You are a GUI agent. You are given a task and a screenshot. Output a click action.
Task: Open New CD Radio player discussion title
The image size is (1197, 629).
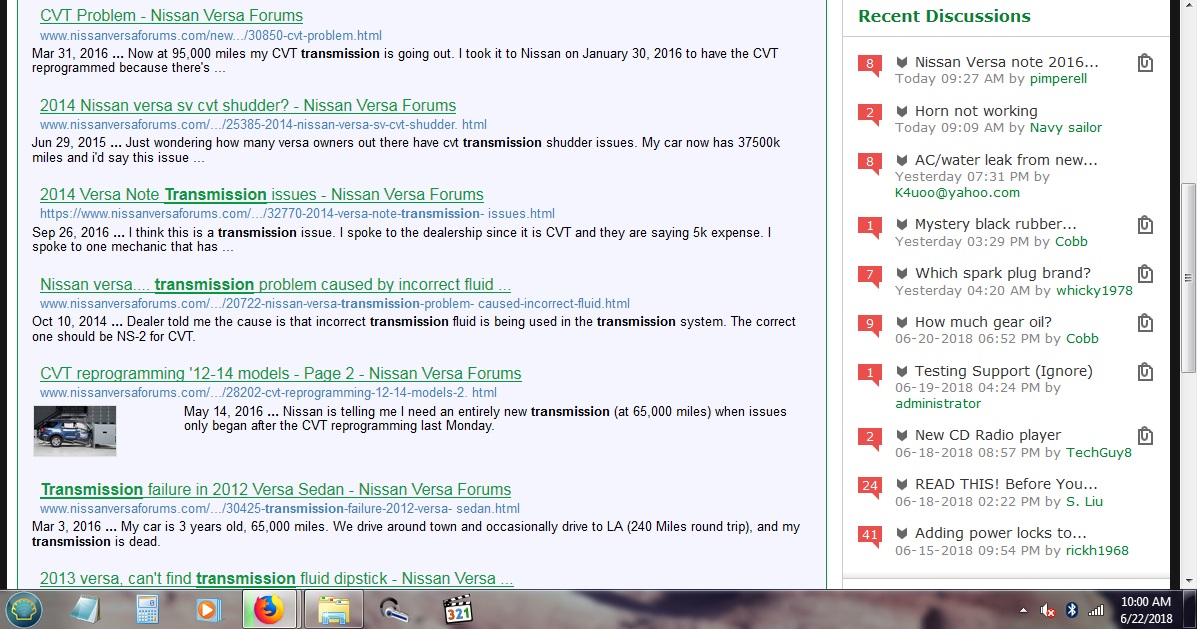click(x=988, y=434)
